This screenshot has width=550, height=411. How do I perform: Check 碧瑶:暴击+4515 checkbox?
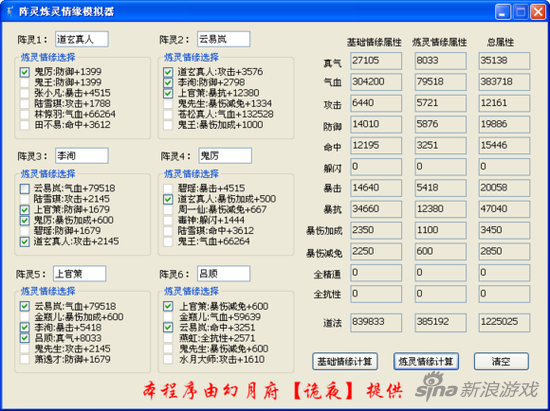tap(168, 189)
